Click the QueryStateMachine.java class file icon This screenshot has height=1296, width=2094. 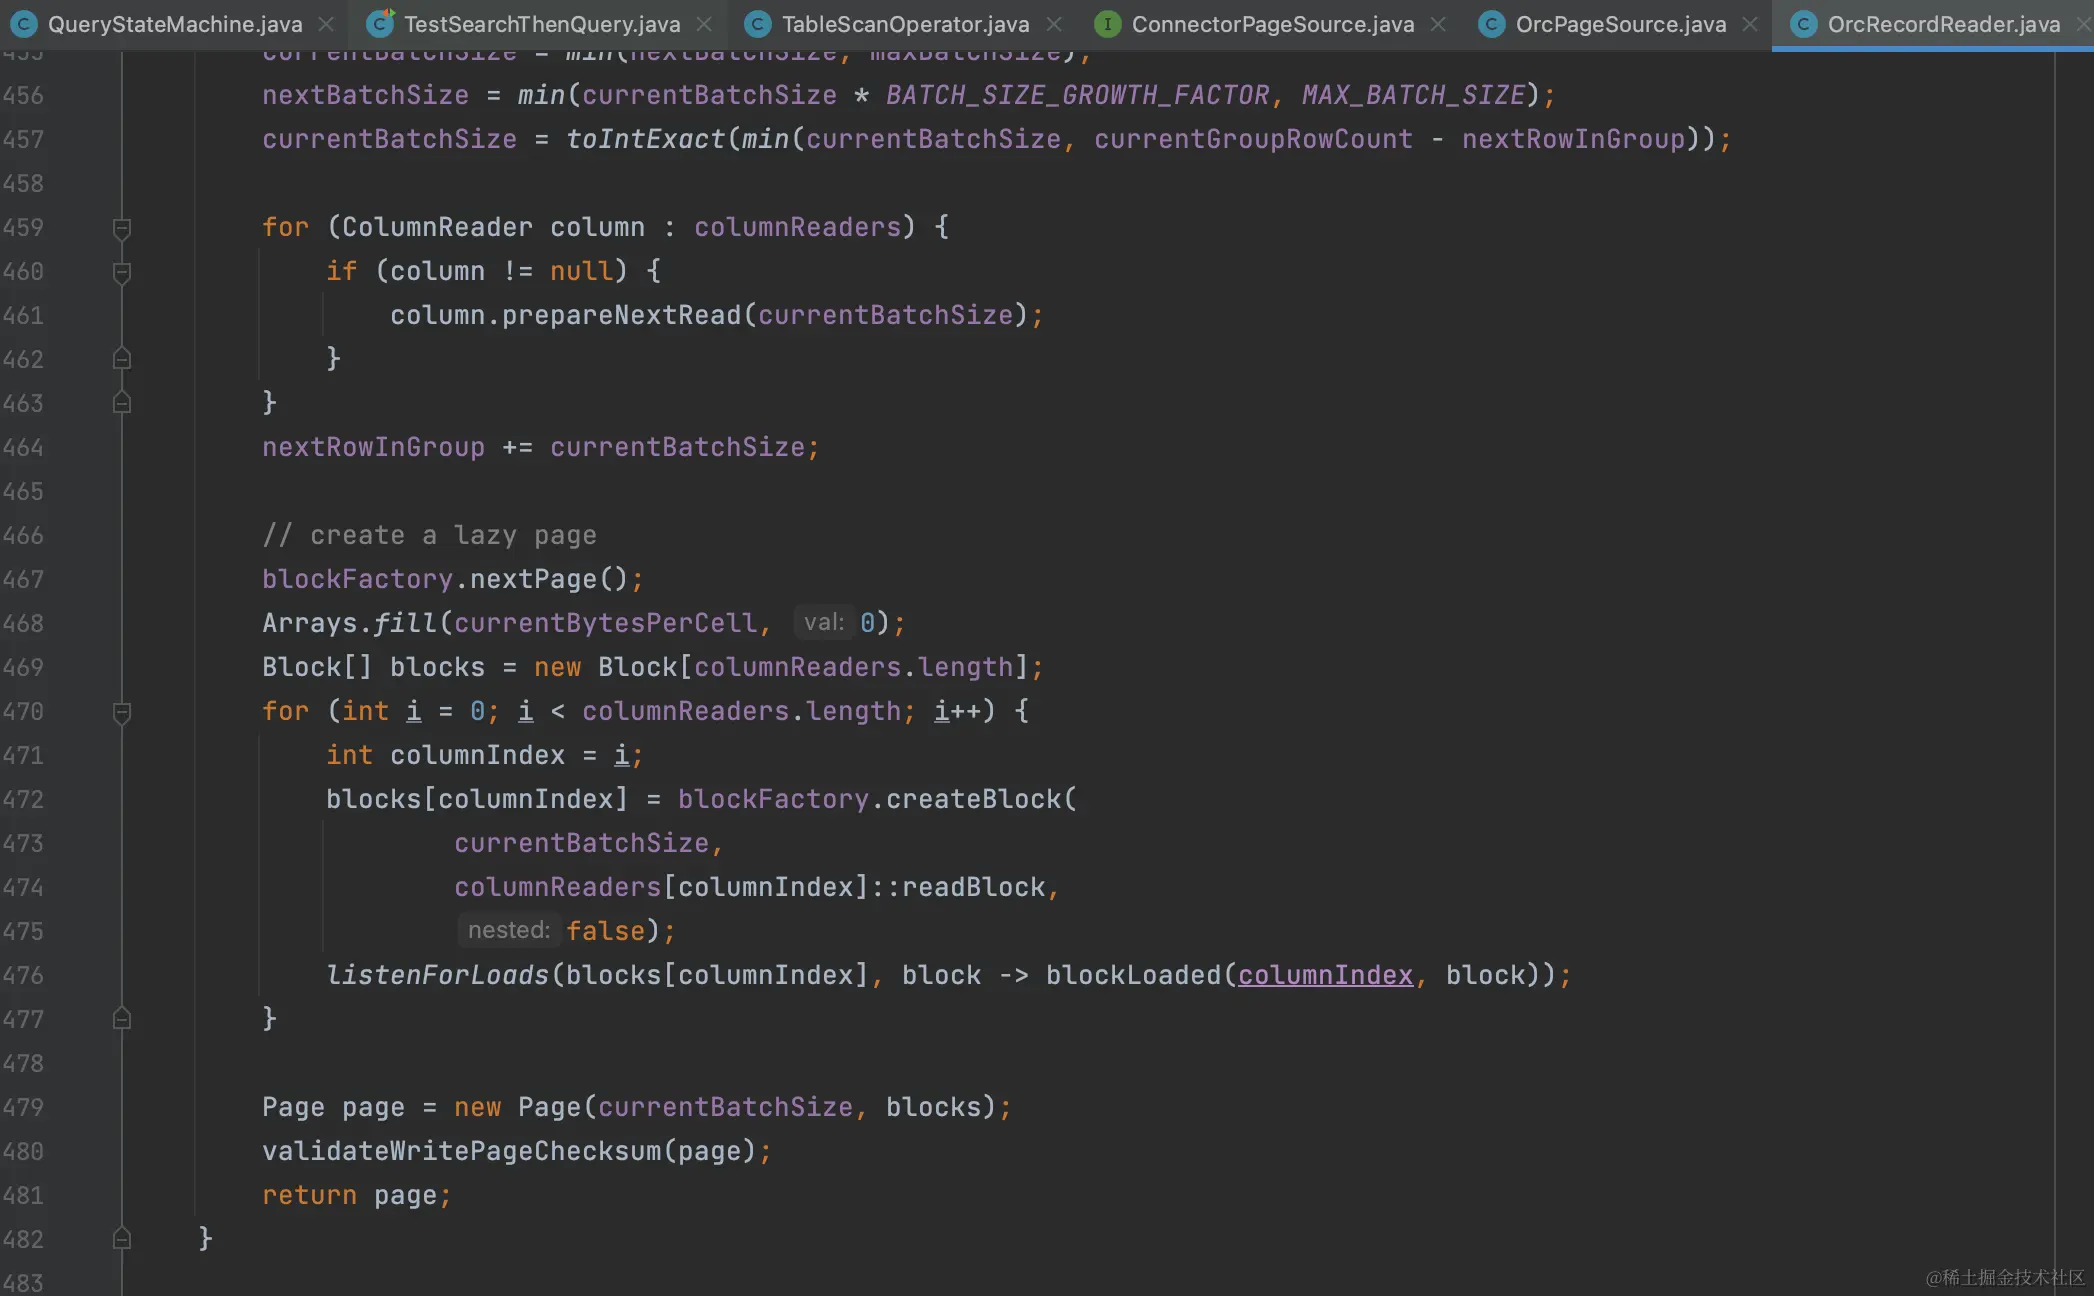pyautogui.click(x=23, y=24)
